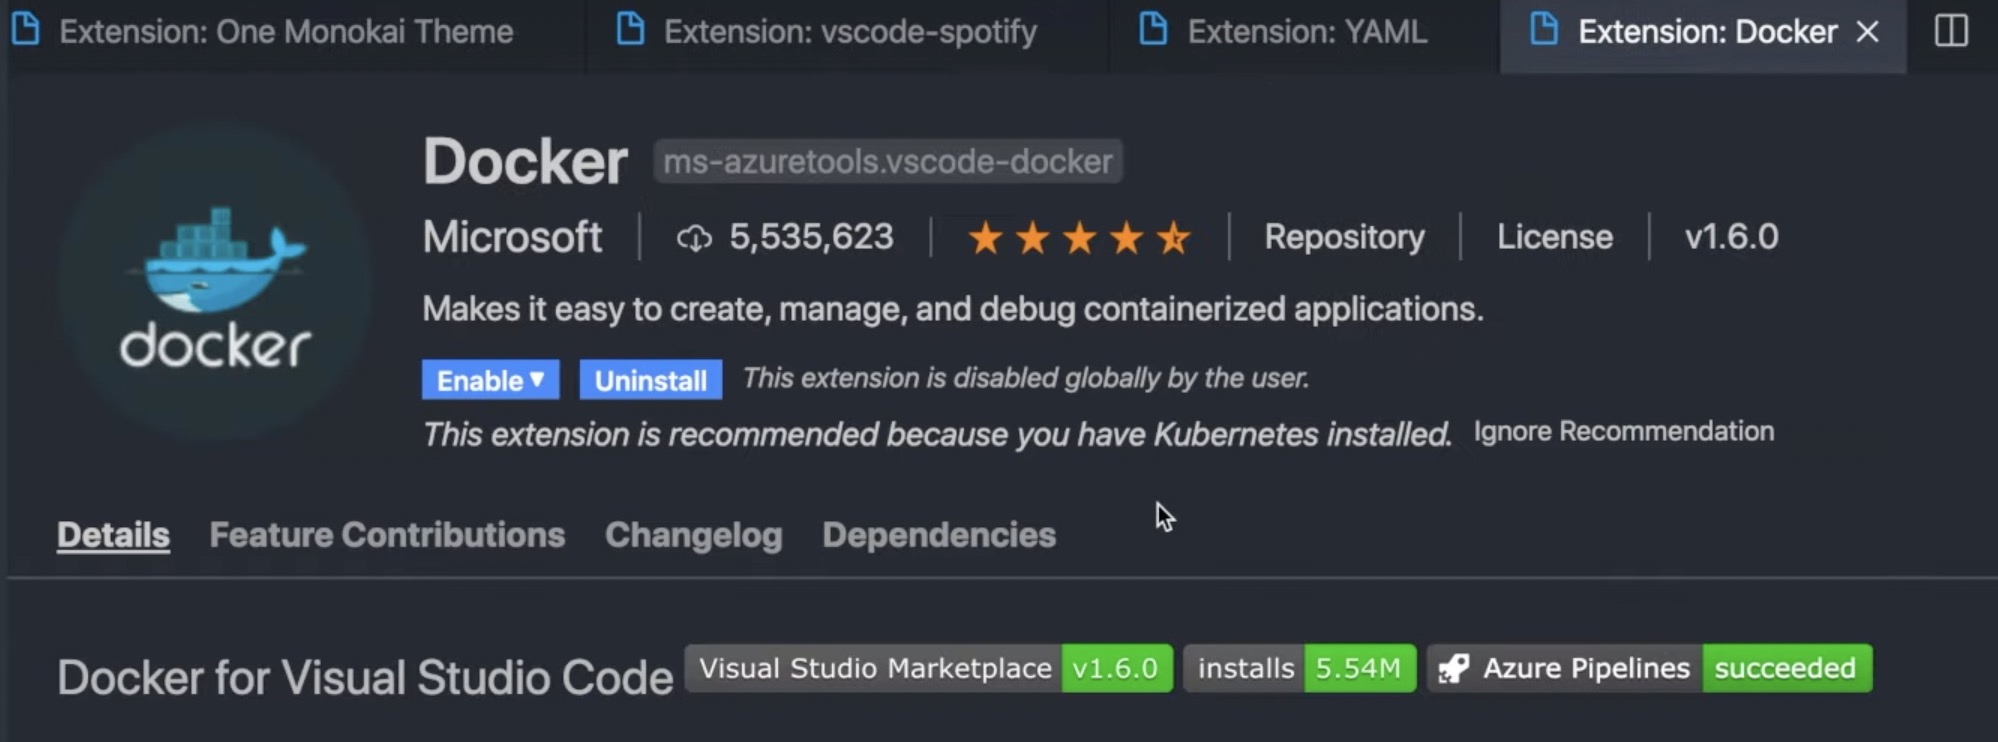This screenshot has width=1998, height=742.
Task: Close the Extension: Docker tab
Action: 1867,32
